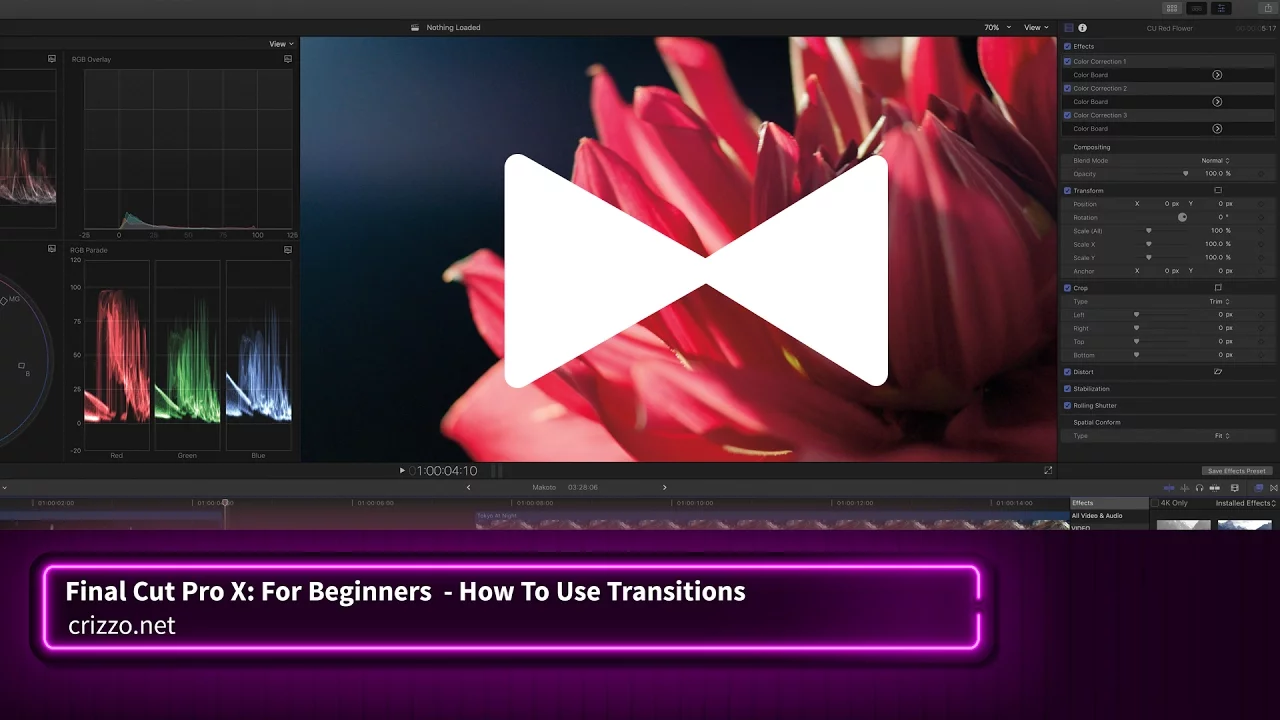Toggle the timeline skimming icon

coord(1169,488)
